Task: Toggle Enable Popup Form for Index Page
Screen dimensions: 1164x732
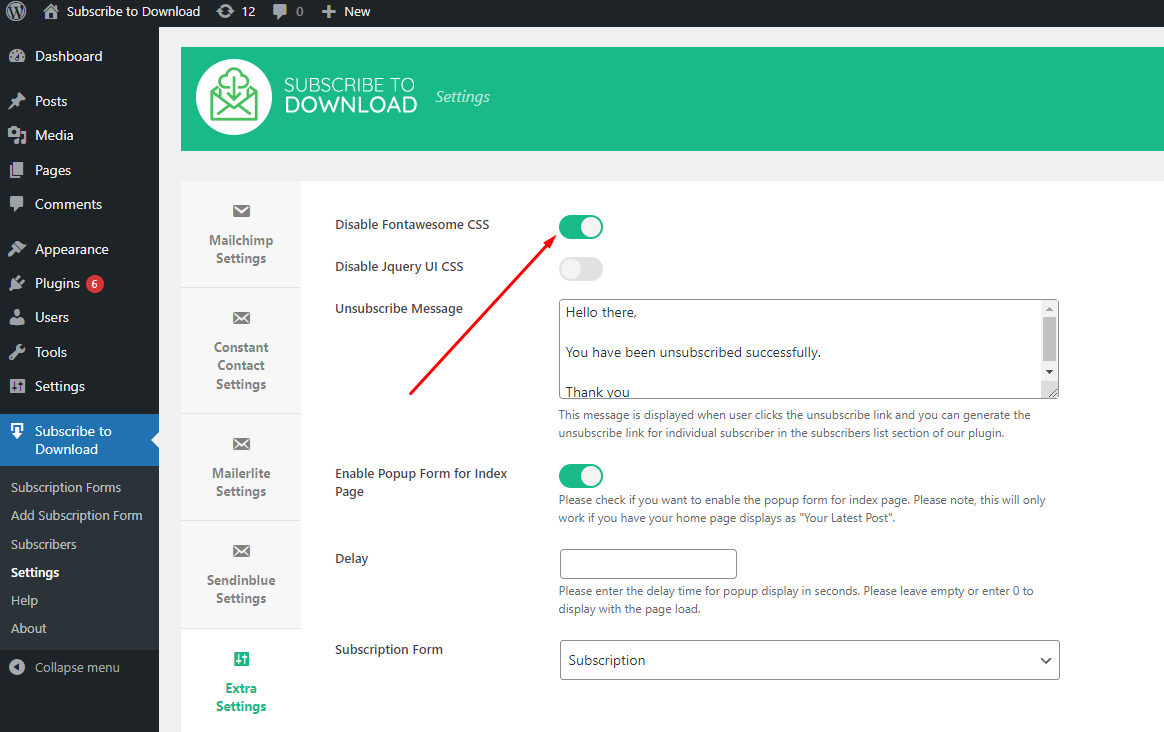Action: [x=581, y=476]
